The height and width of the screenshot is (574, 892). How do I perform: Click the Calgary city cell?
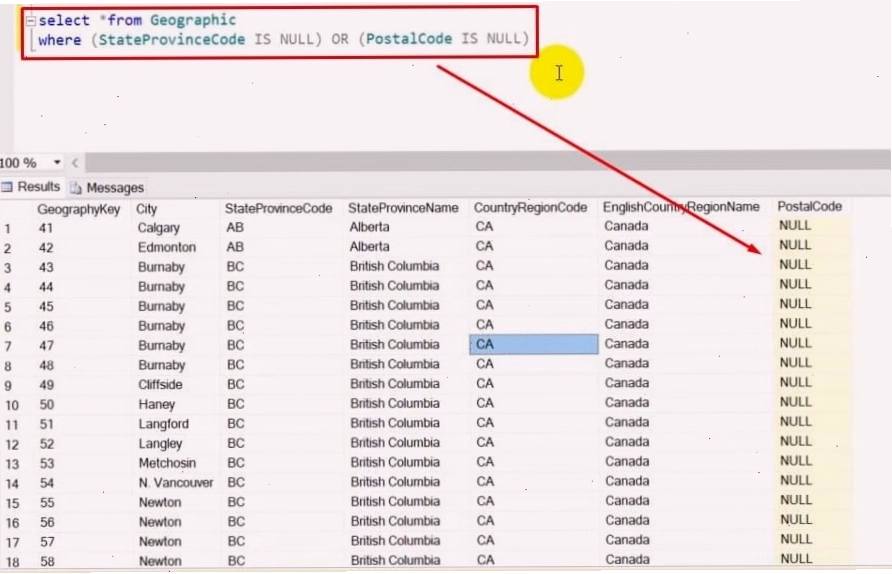point(159,228)
